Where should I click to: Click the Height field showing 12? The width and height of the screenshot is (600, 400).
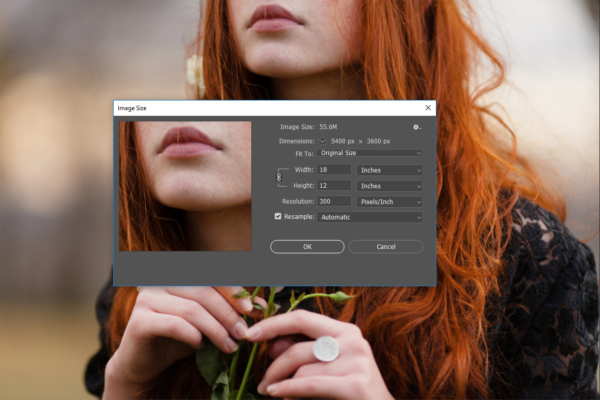pyautogui.click(x=334, y=186)
